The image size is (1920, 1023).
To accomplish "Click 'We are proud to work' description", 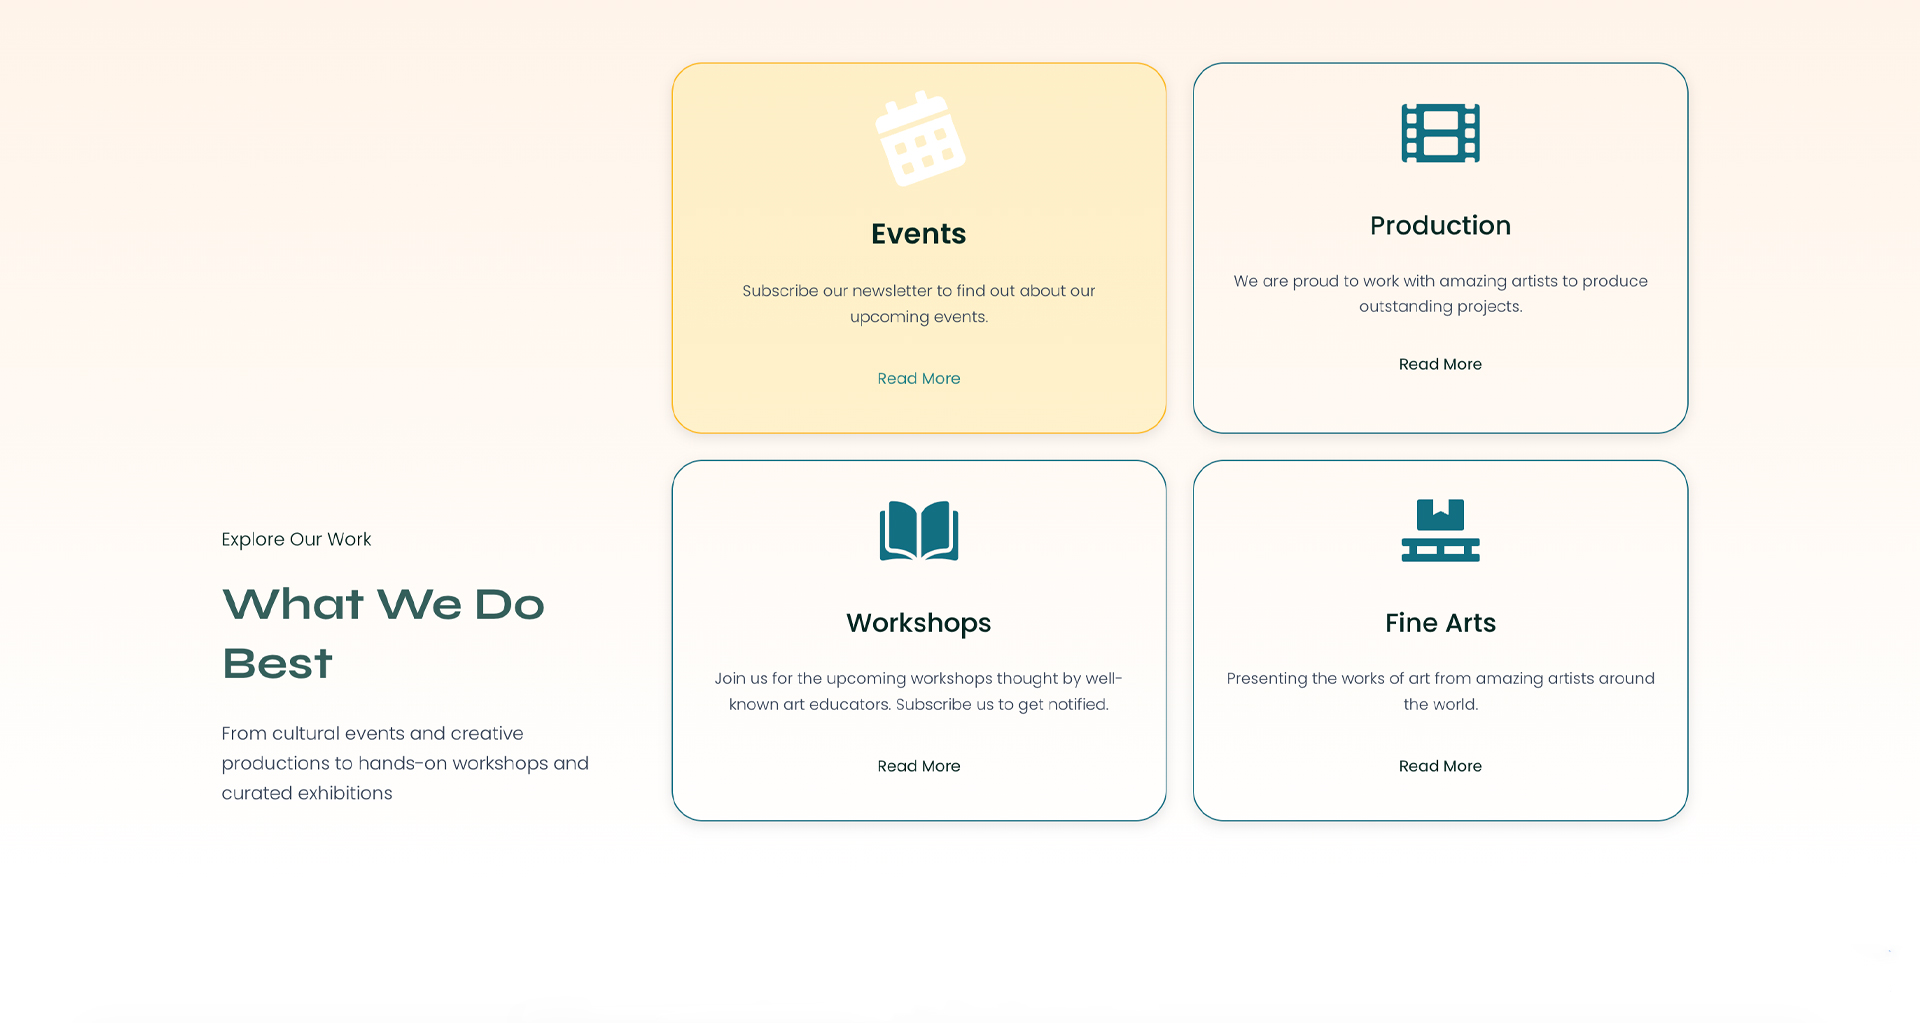I will (x=1440, y=294).
